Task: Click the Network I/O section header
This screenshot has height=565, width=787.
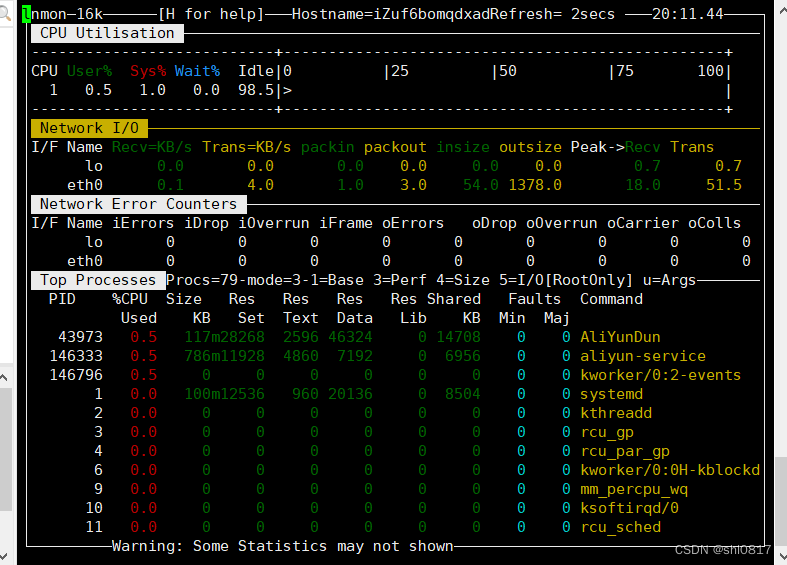Action: pos(89,128)
